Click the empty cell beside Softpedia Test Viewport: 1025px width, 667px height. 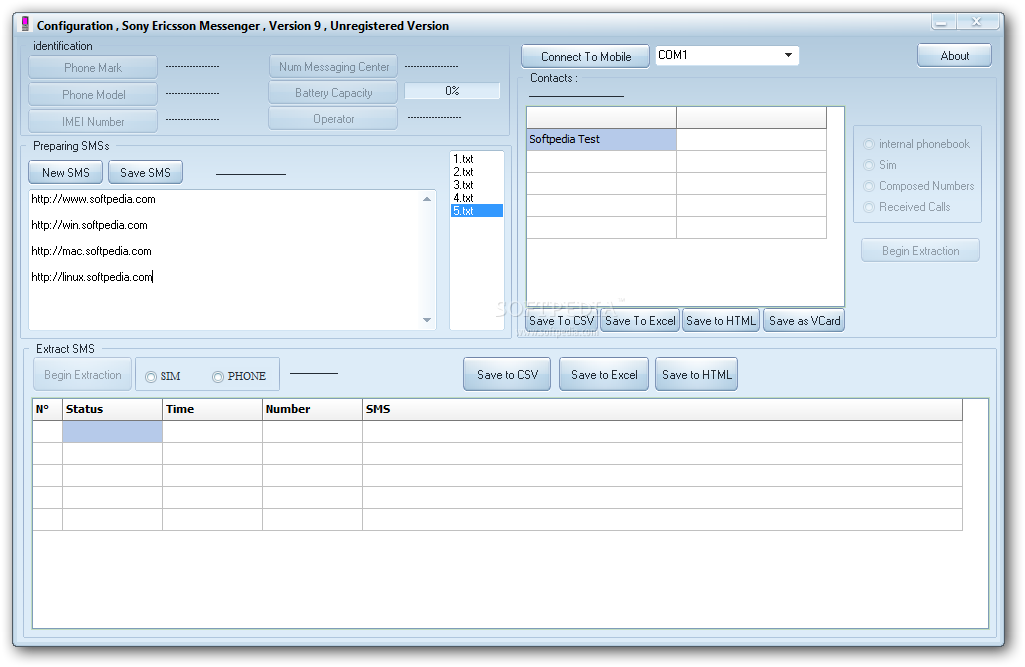tap(751, 139)
